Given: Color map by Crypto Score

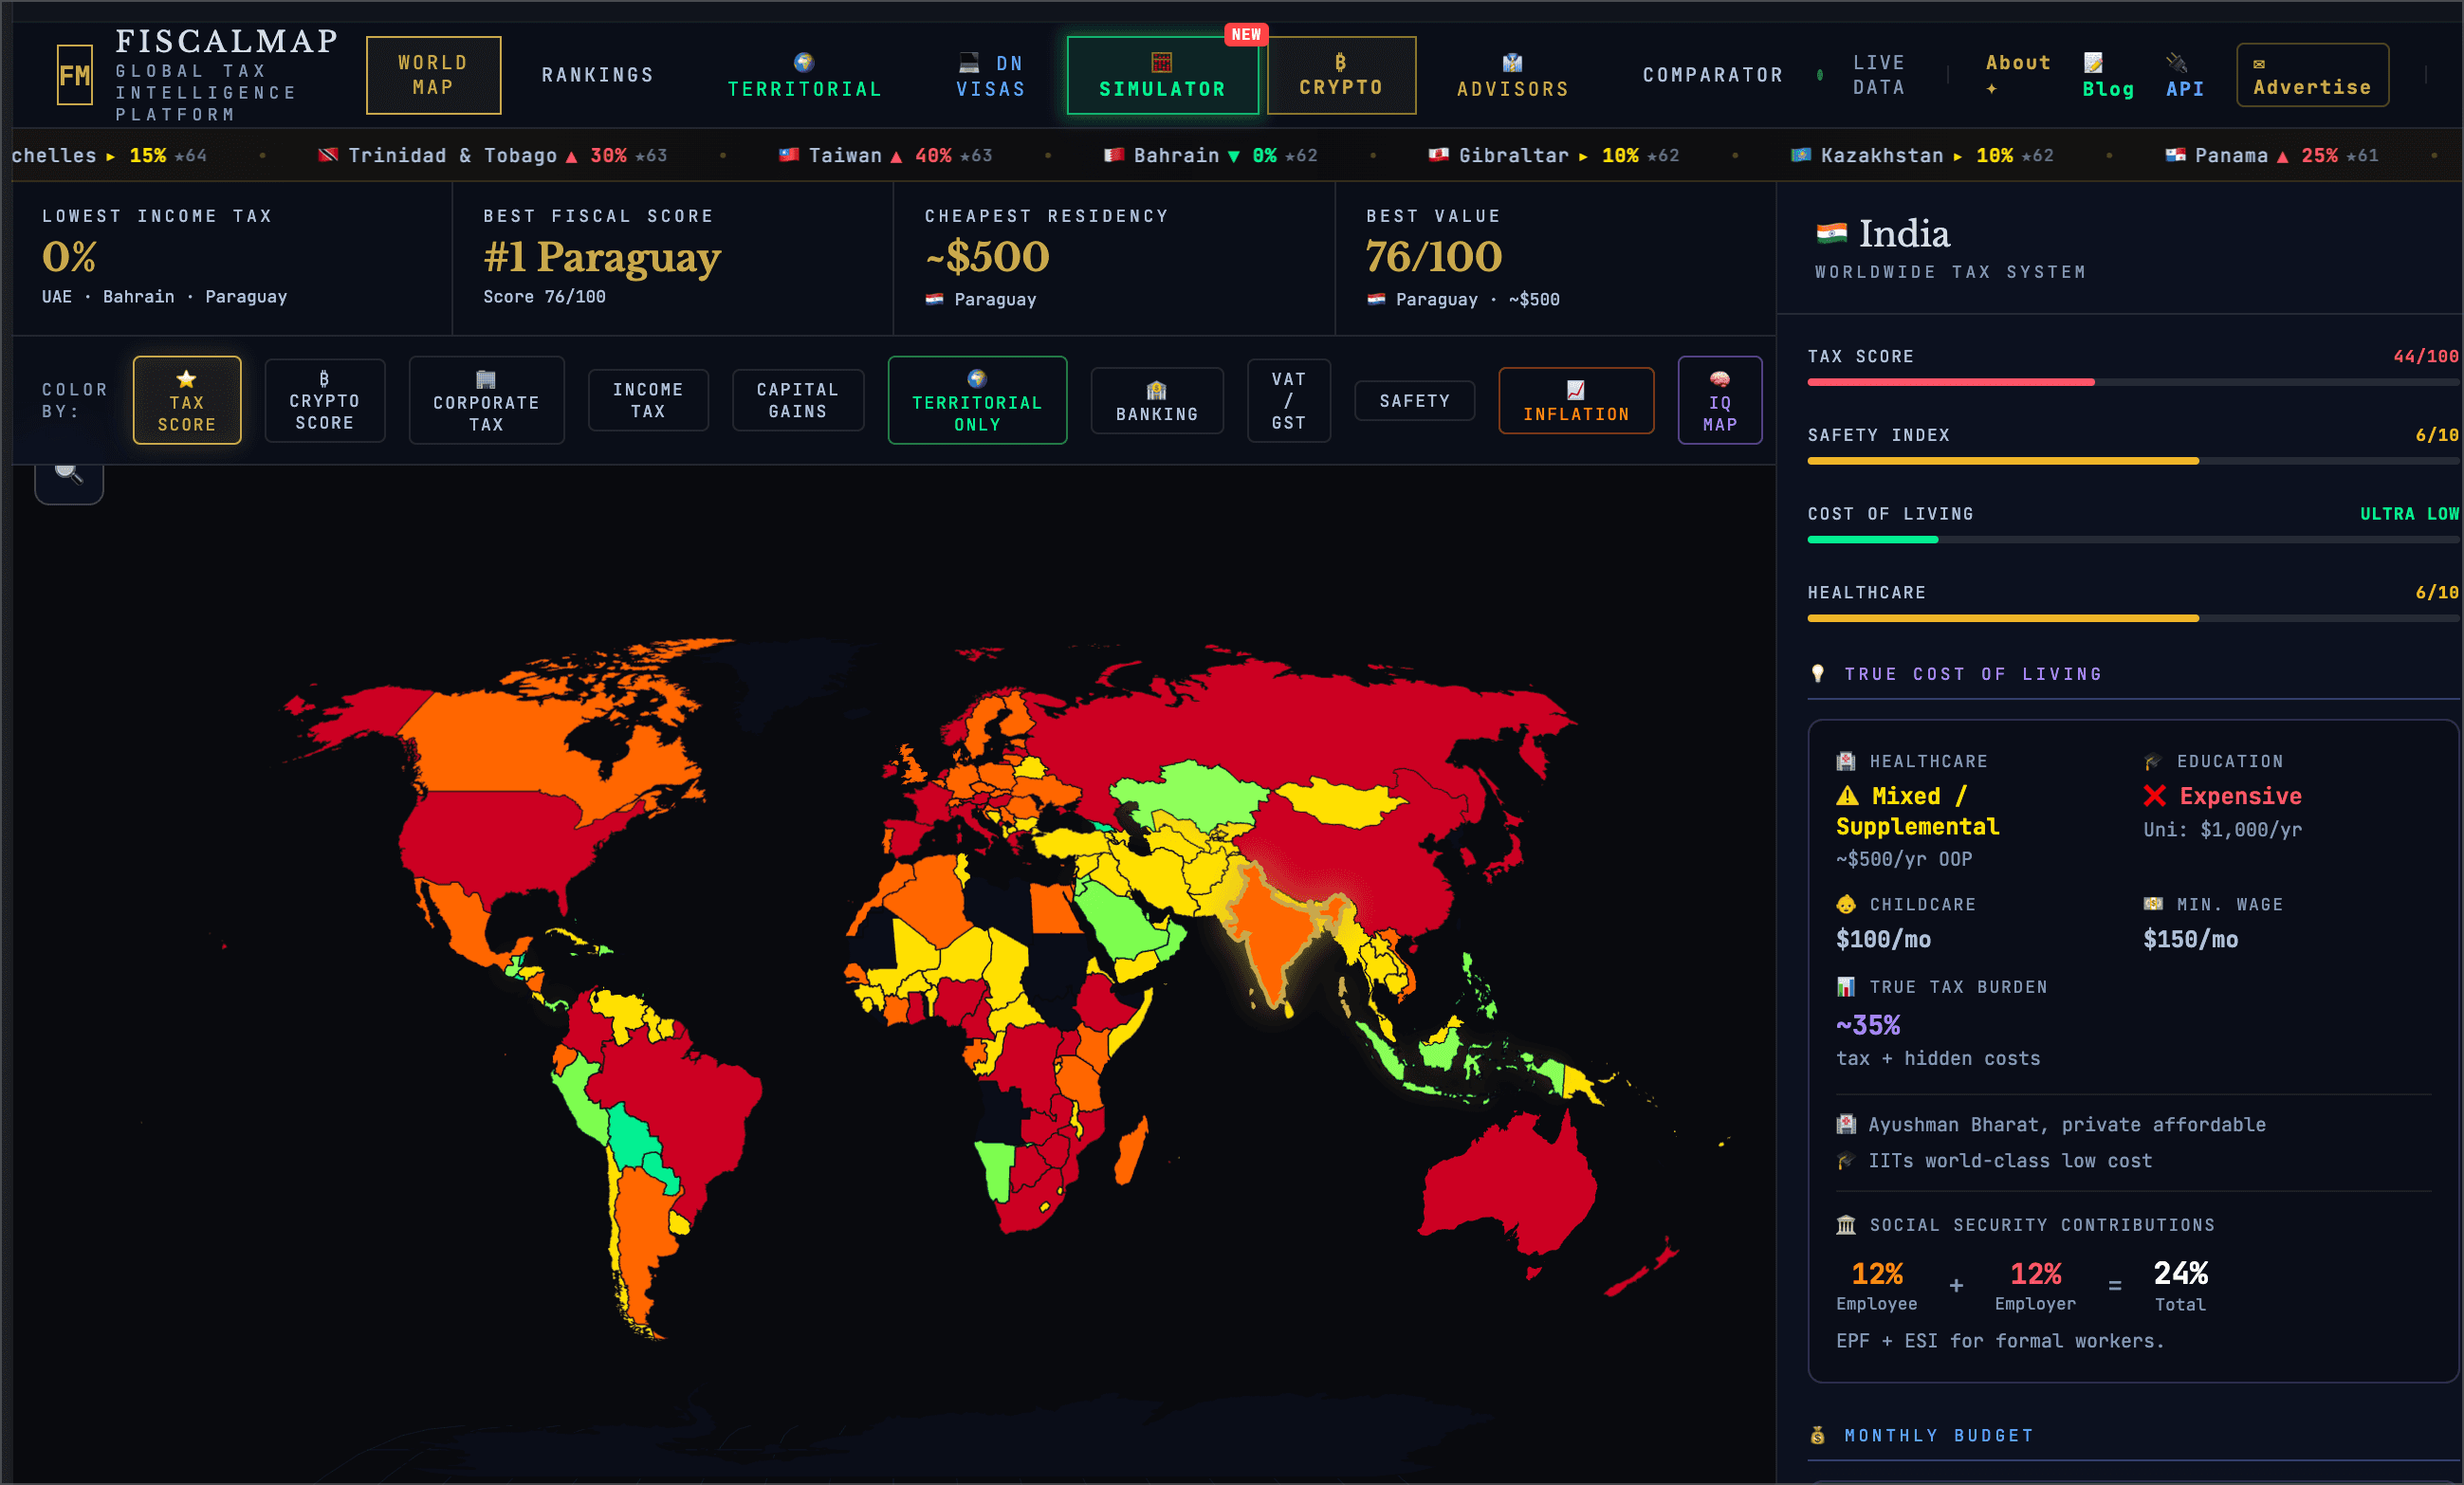Looking at the screenshot, I should click(324, 401).
